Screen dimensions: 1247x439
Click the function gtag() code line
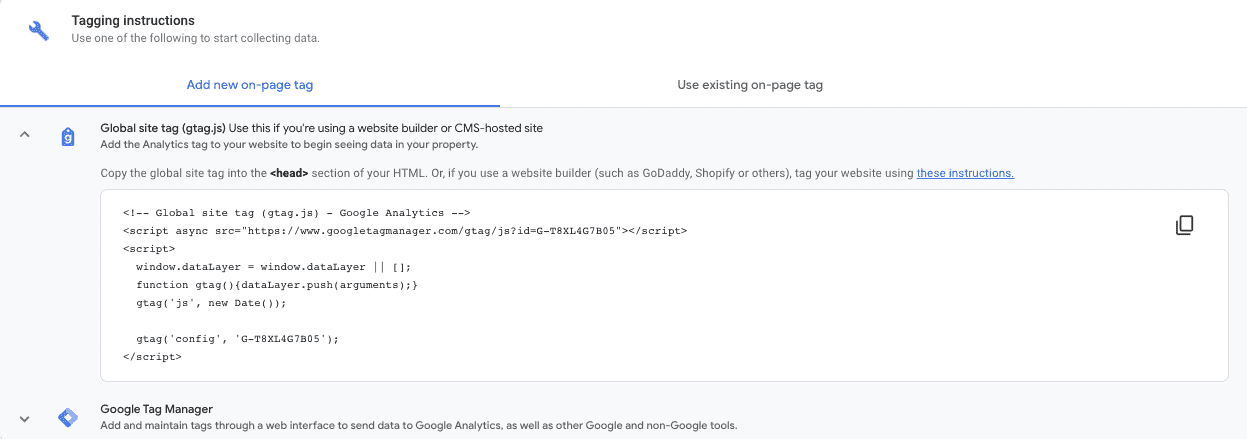tap(276, 285)
